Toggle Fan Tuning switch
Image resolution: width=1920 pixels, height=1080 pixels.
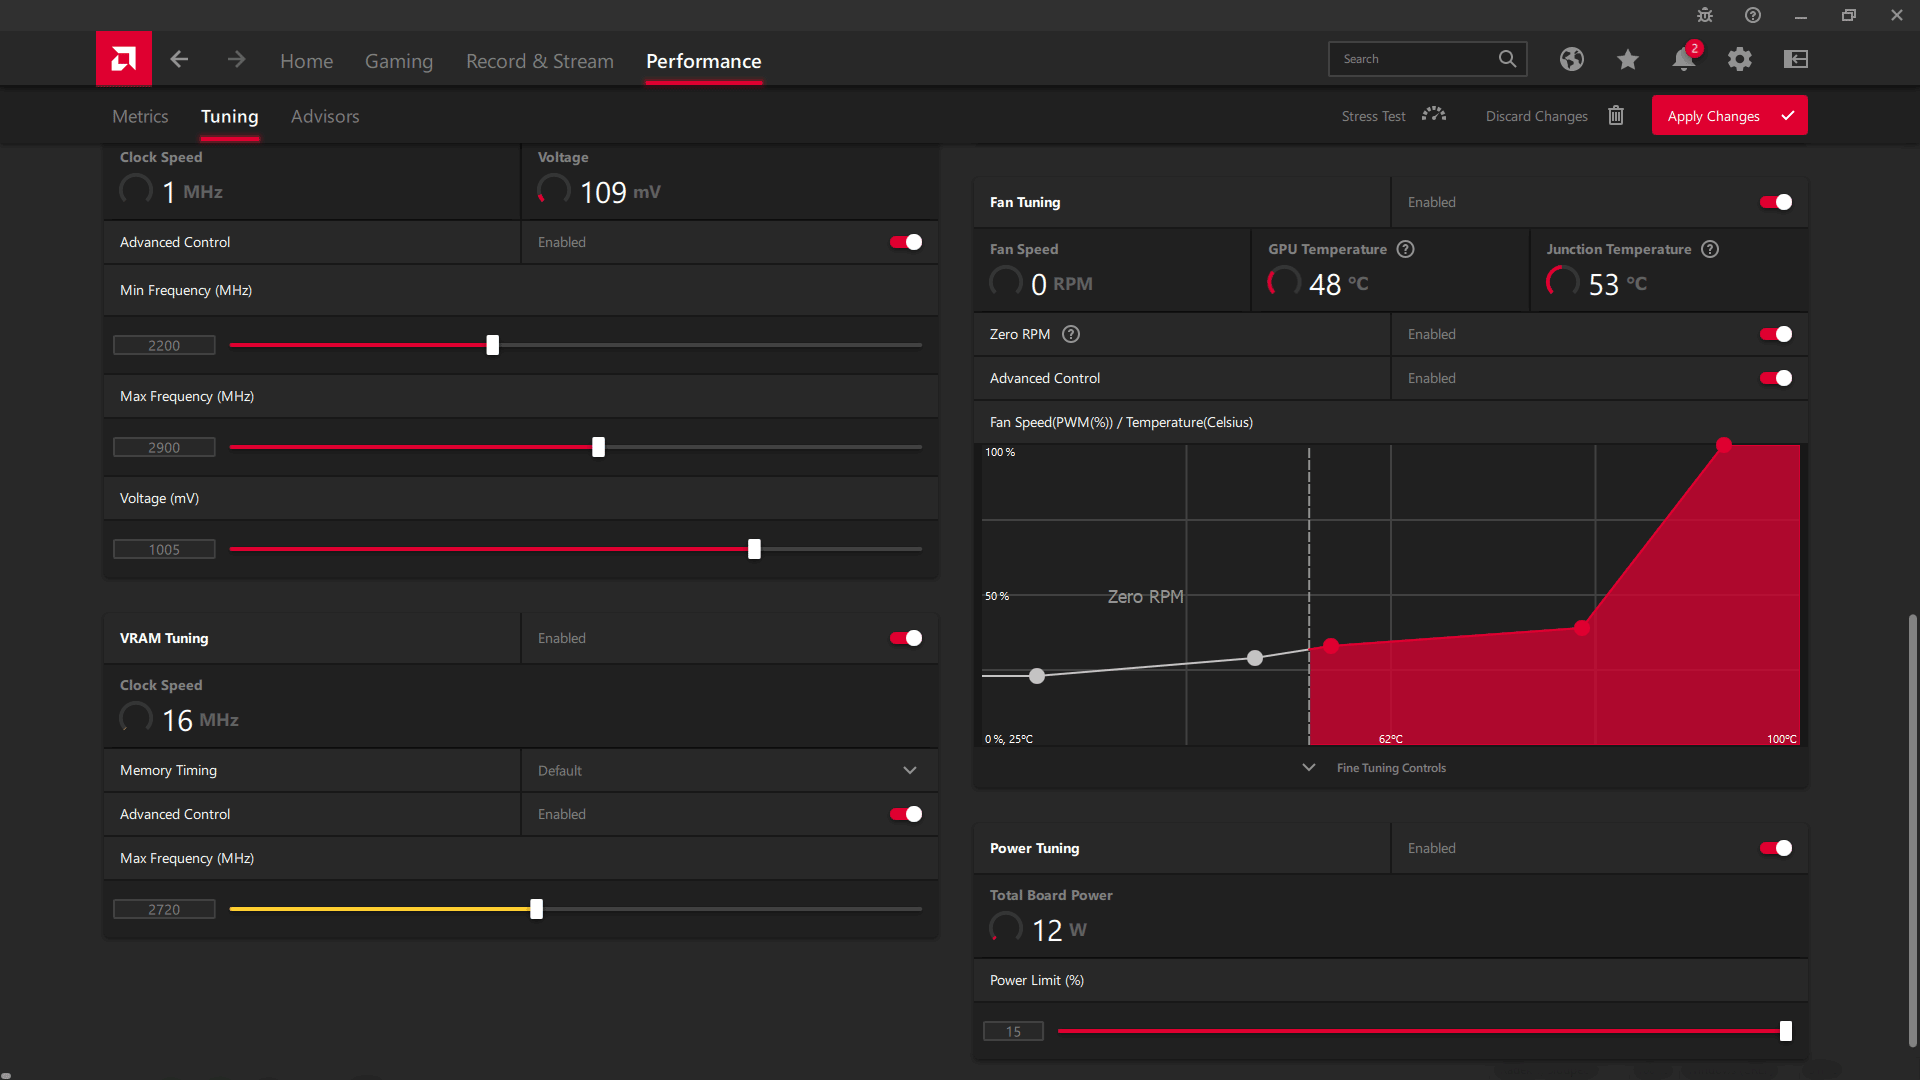1776,202
